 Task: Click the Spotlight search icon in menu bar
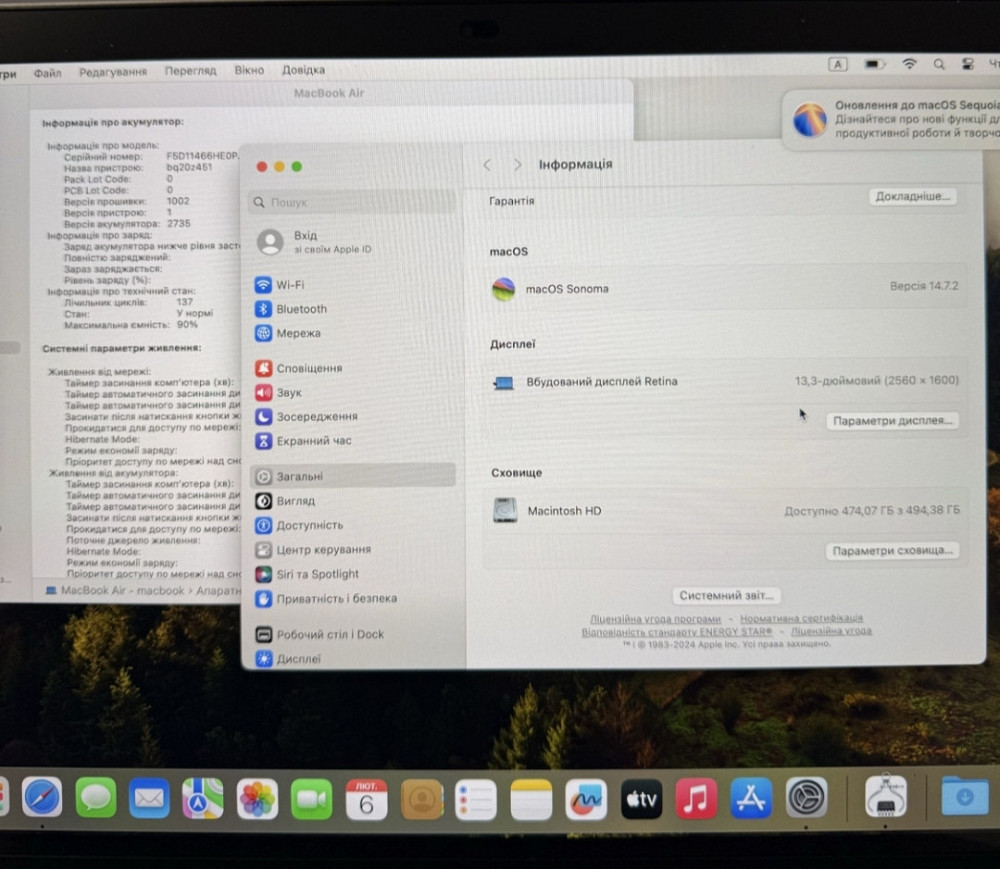click(x=938, y=64)
